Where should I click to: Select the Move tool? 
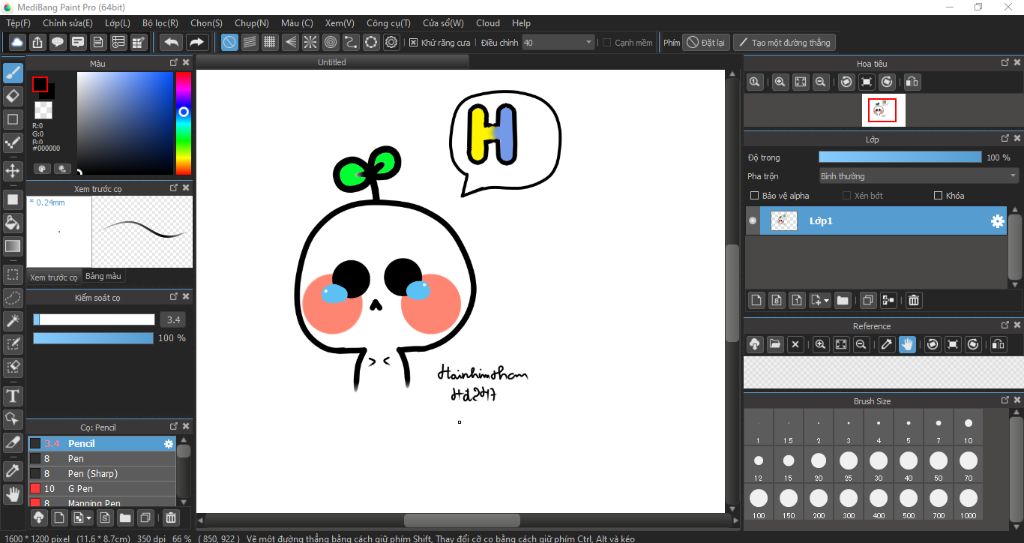point(12,171)
